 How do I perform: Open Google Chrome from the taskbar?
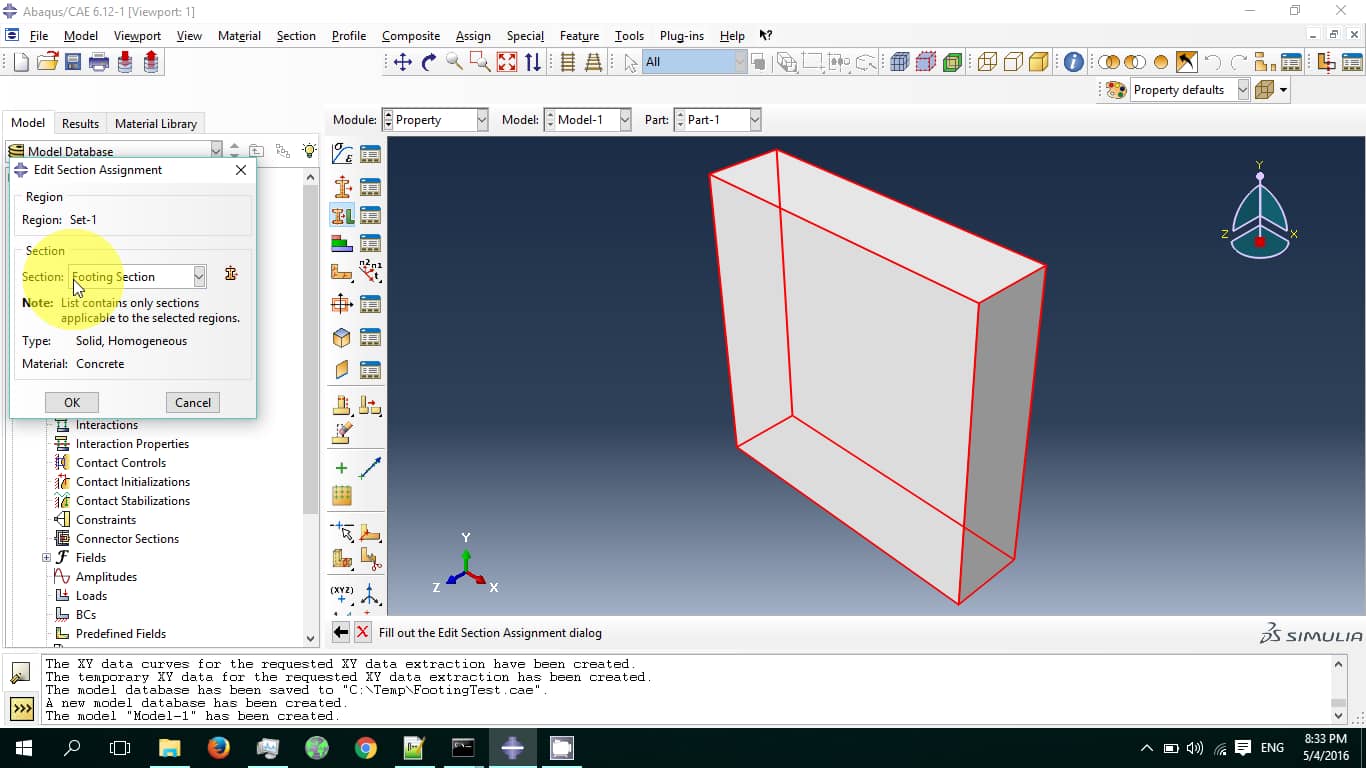point(366,748)
